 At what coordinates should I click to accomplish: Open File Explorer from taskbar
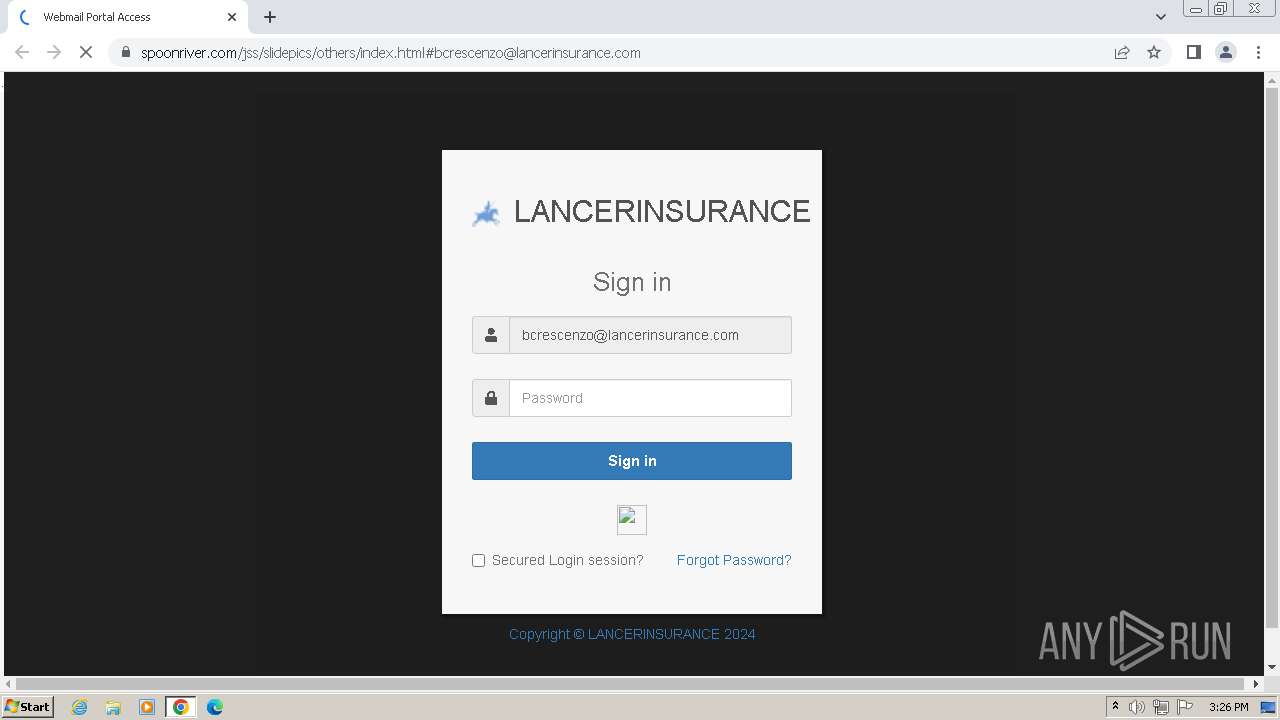113,707
